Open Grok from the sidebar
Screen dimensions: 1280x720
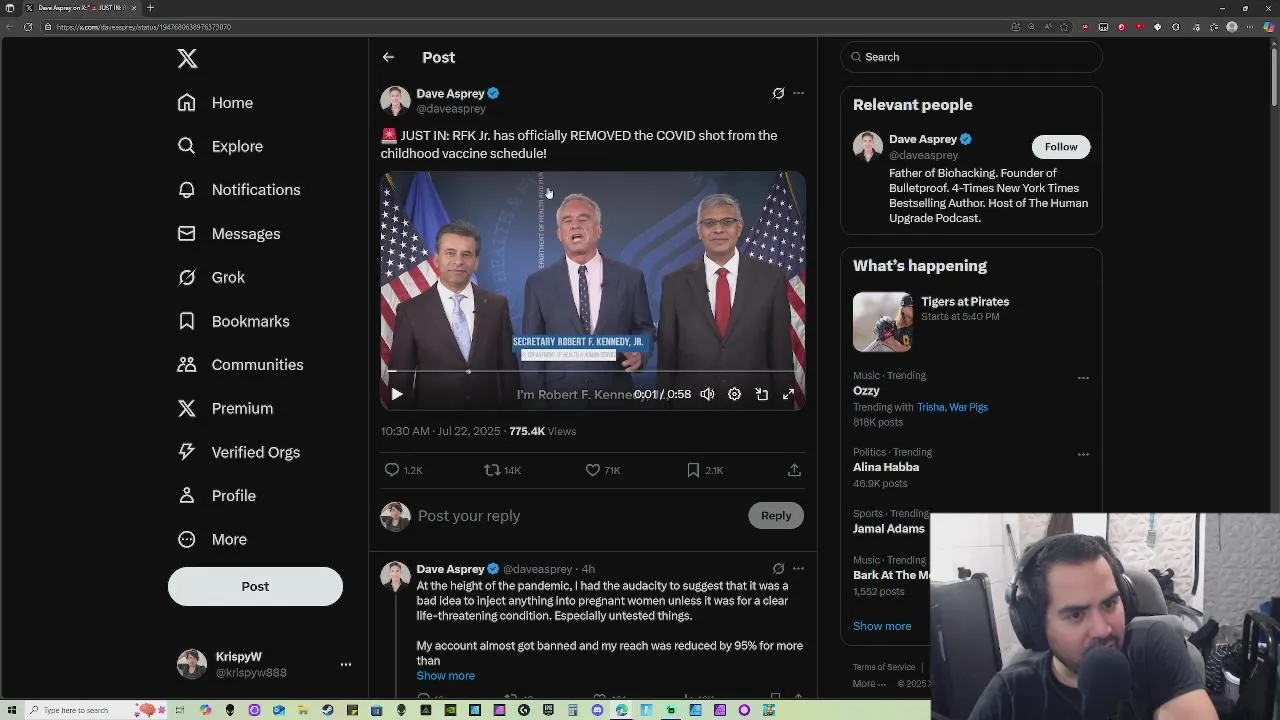(x=211, y=277)
